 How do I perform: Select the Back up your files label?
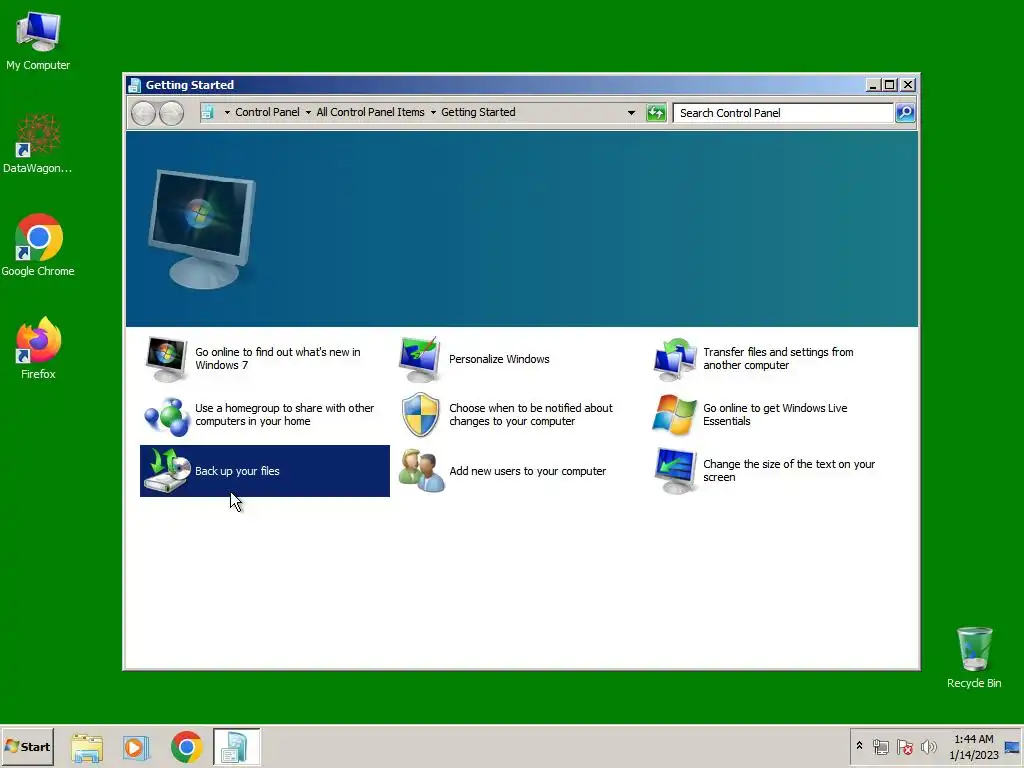pos(237,471)
